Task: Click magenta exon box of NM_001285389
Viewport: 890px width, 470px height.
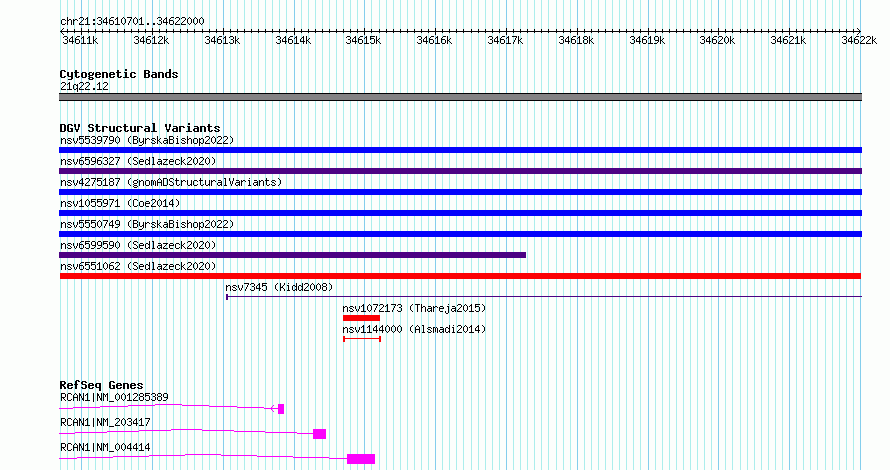Action: [x=281, y=409]
